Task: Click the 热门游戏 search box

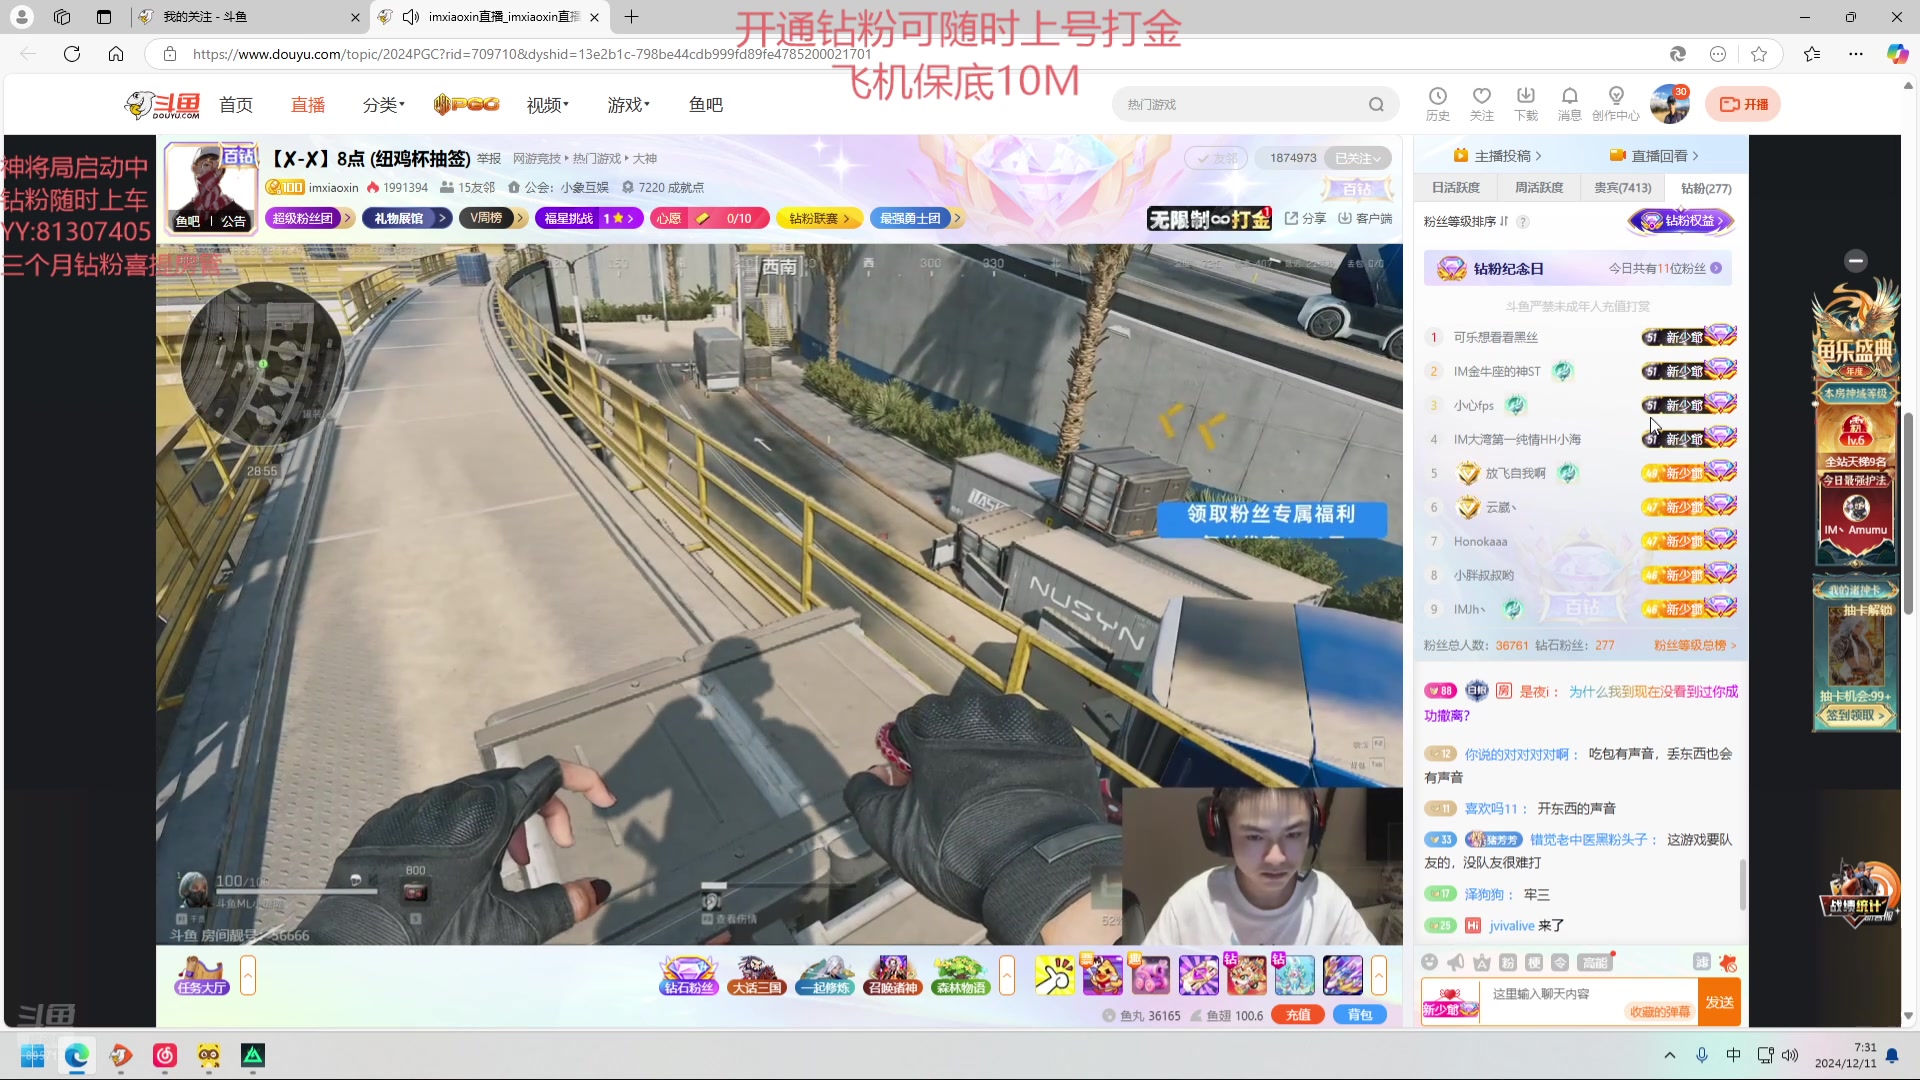Action: pos(1240,105)
